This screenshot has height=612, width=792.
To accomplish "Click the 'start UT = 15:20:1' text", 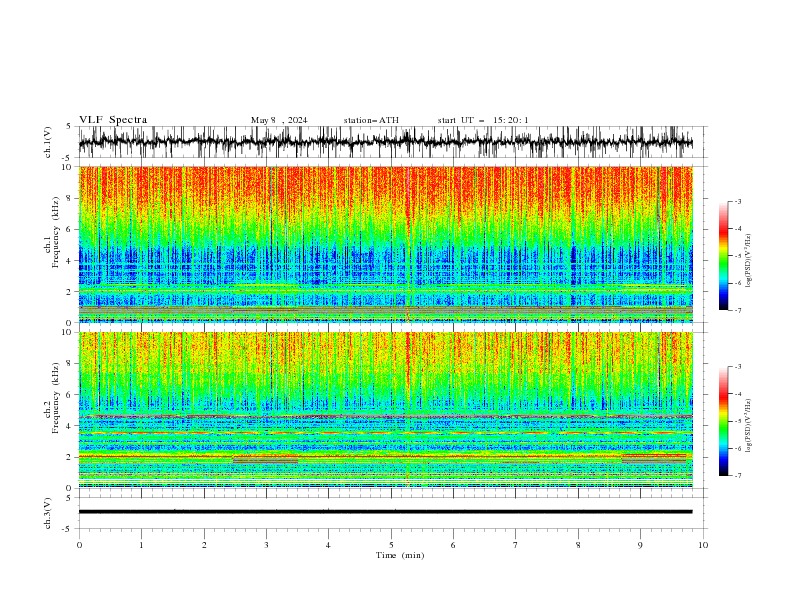I will [x=483, y=120].
